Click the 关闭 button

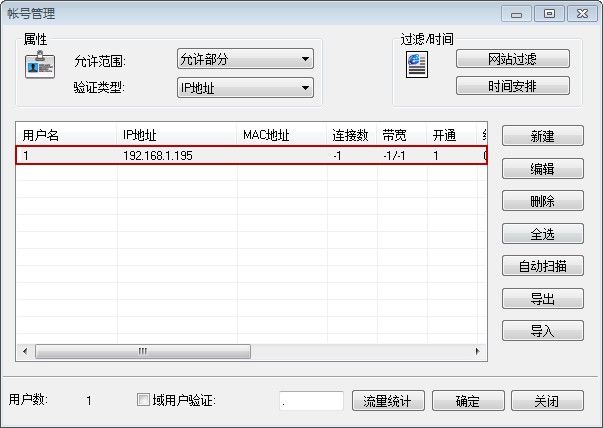(x=547, y=401)
